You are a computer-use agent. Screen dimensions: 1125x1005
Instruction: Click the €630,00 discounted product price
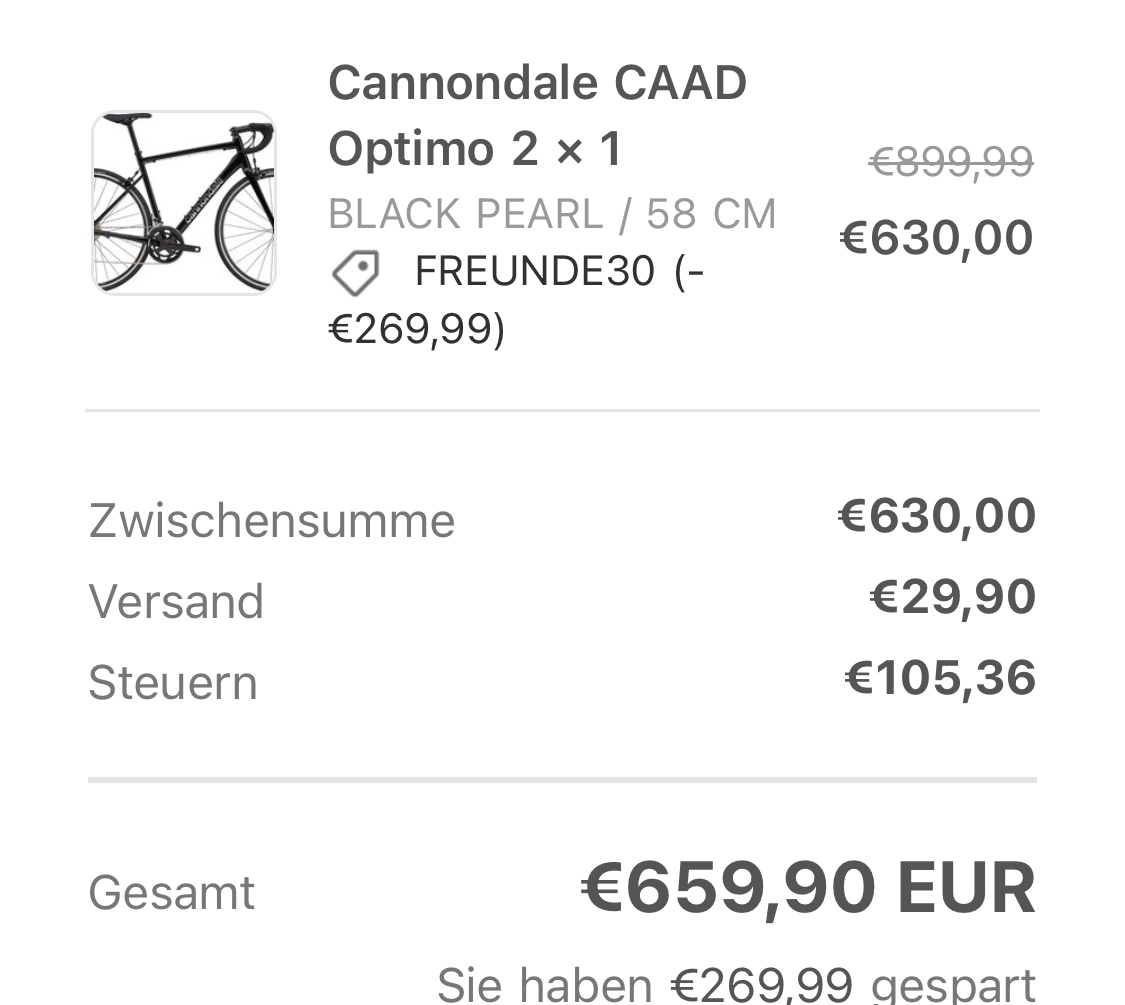point(936,238)
